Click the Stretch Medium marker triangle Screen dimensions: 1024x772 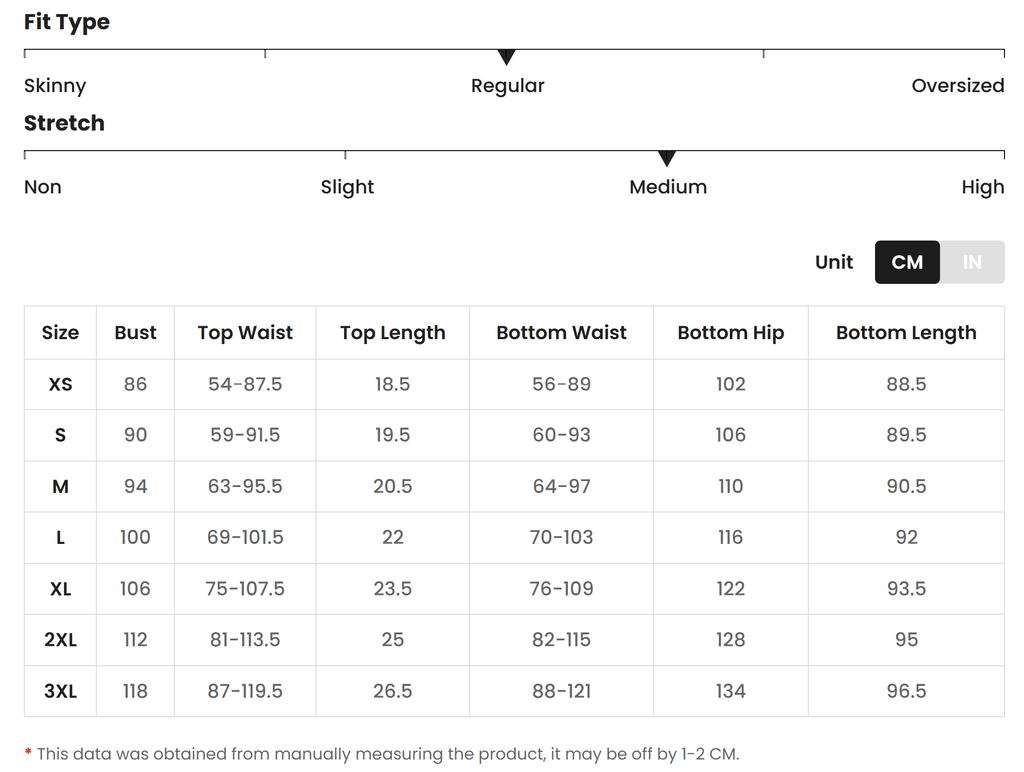tap(666, 158)
